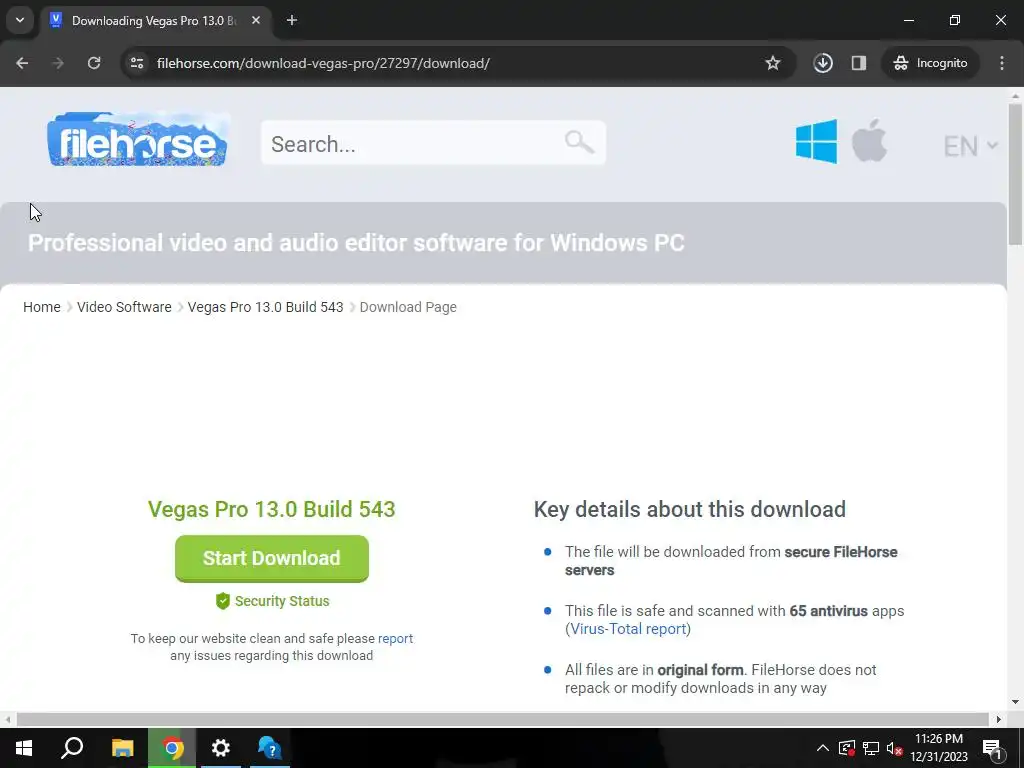Click the security shield icon beside Security Status
The height and width of the screenshot is (768, 1024).
[x=223, y=601]
